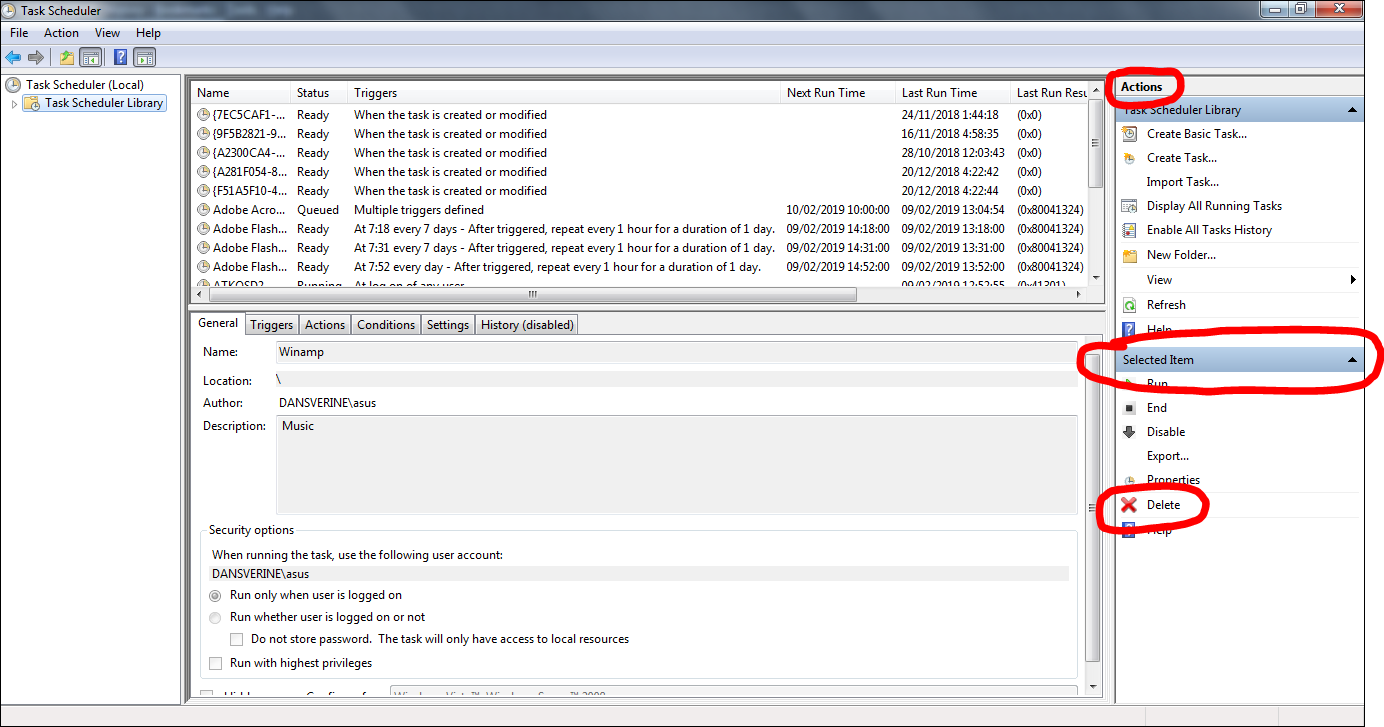
Task: Open the View submenu arrow in Actions
Action: [x=1354, y=280]
